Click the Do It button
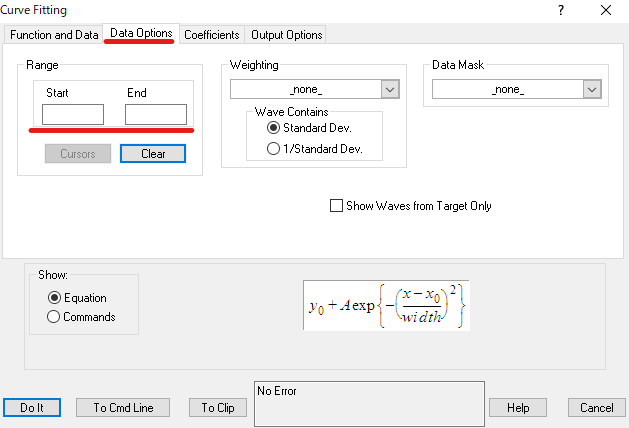The width and height of the screenshot is (629, 428). 32,407
